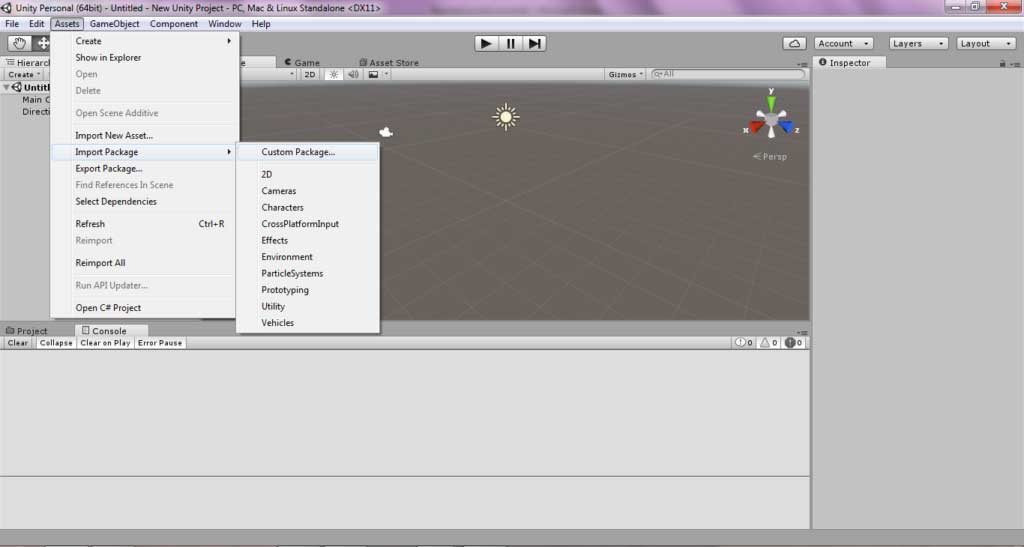Toggle scene audio speaker icon
Screen dimensions: 1024x547
pos(353,74)
